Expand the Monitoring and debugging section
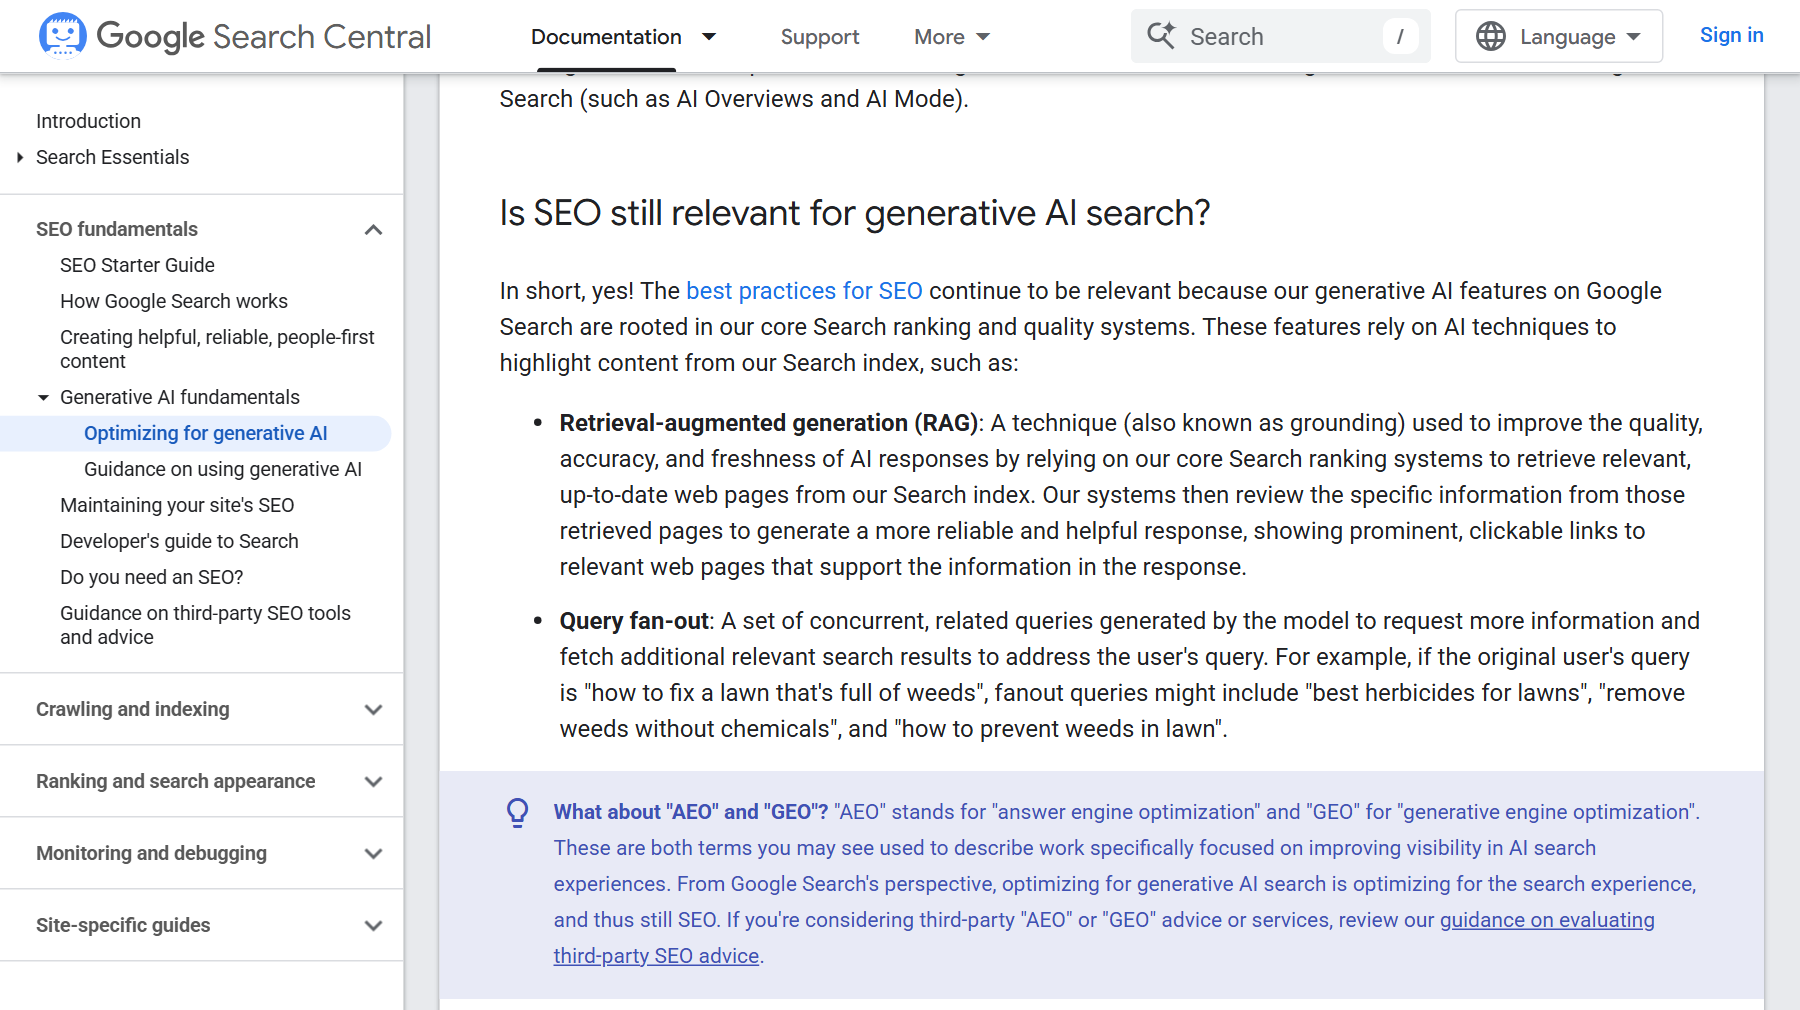 [x=373, y=853]
